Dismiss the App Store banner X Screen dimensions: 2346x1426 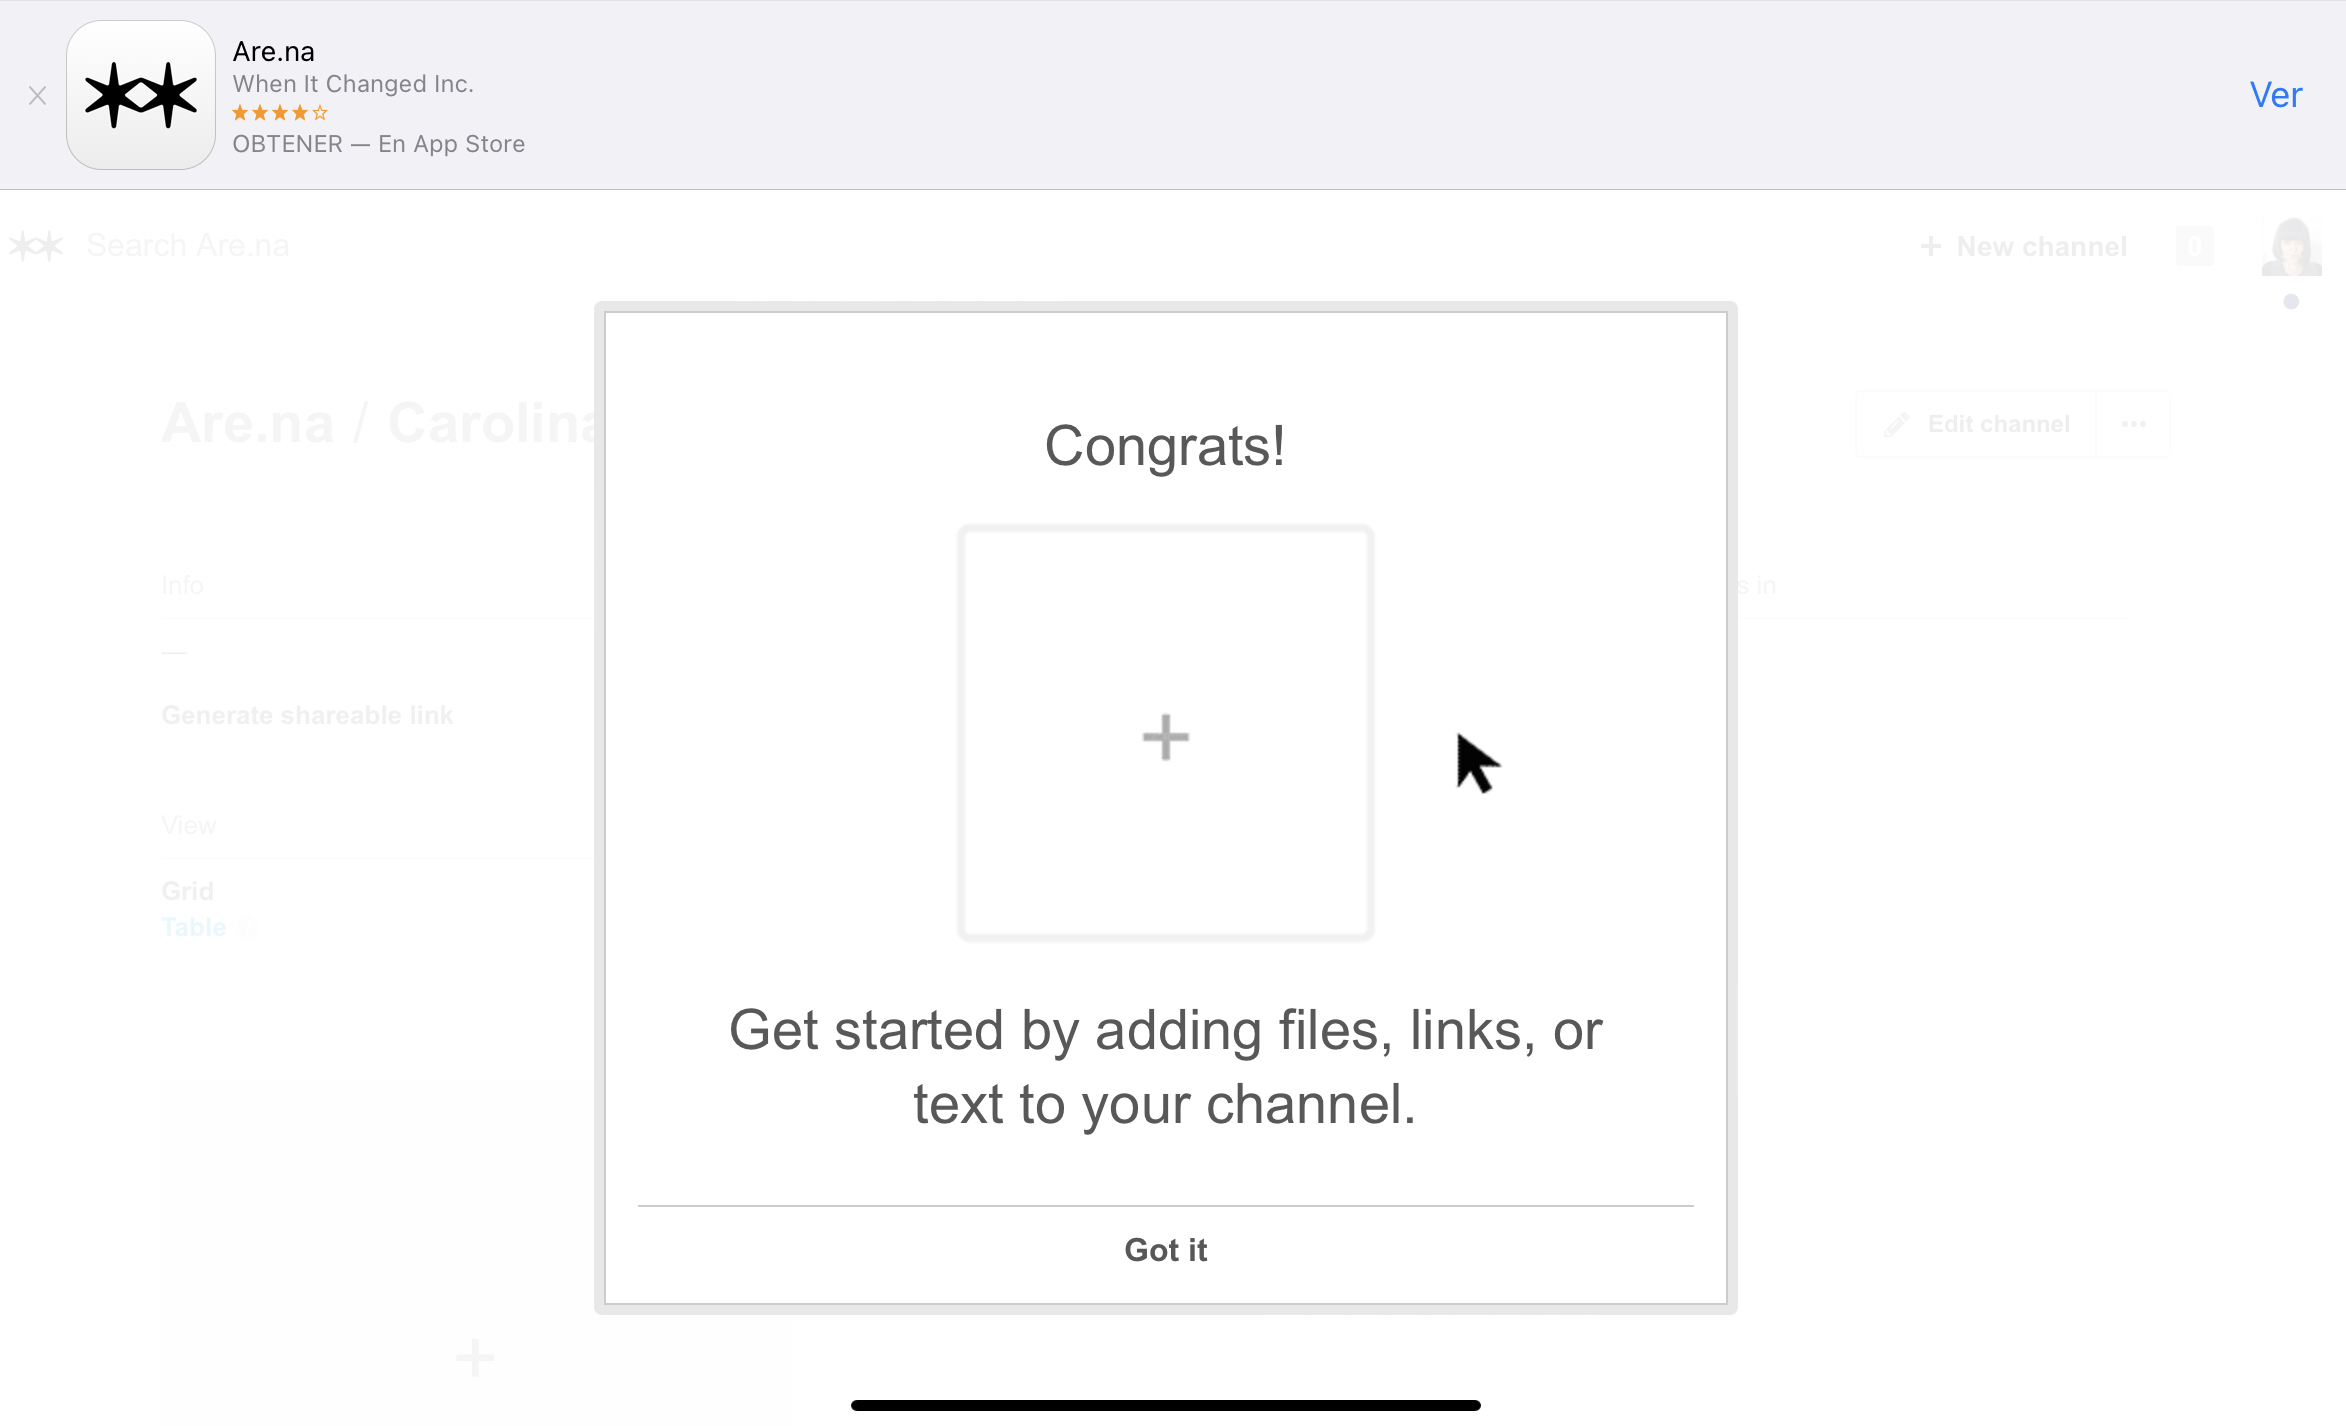click(x=38, y=96)
